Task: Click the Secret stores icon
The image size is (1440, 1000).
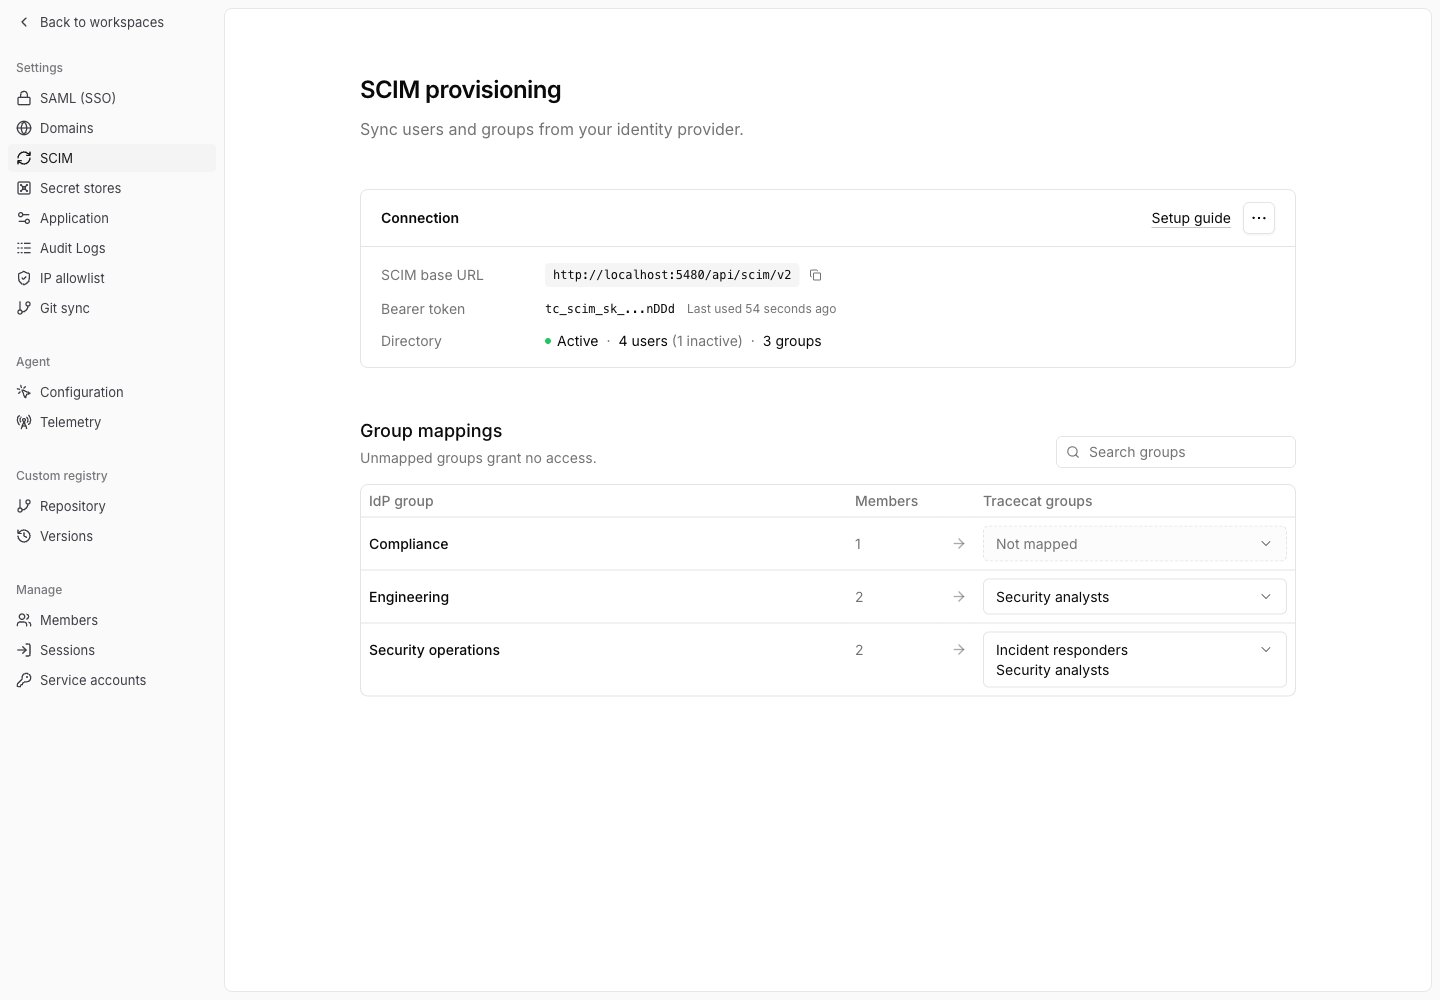Action: click(24, 188)
